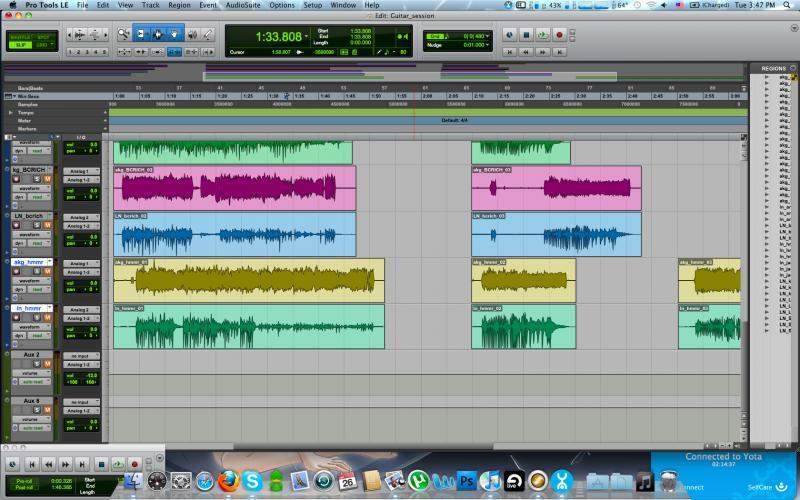Open Firefox from the Dock
The image size is (800, 500).
point(227,481)
